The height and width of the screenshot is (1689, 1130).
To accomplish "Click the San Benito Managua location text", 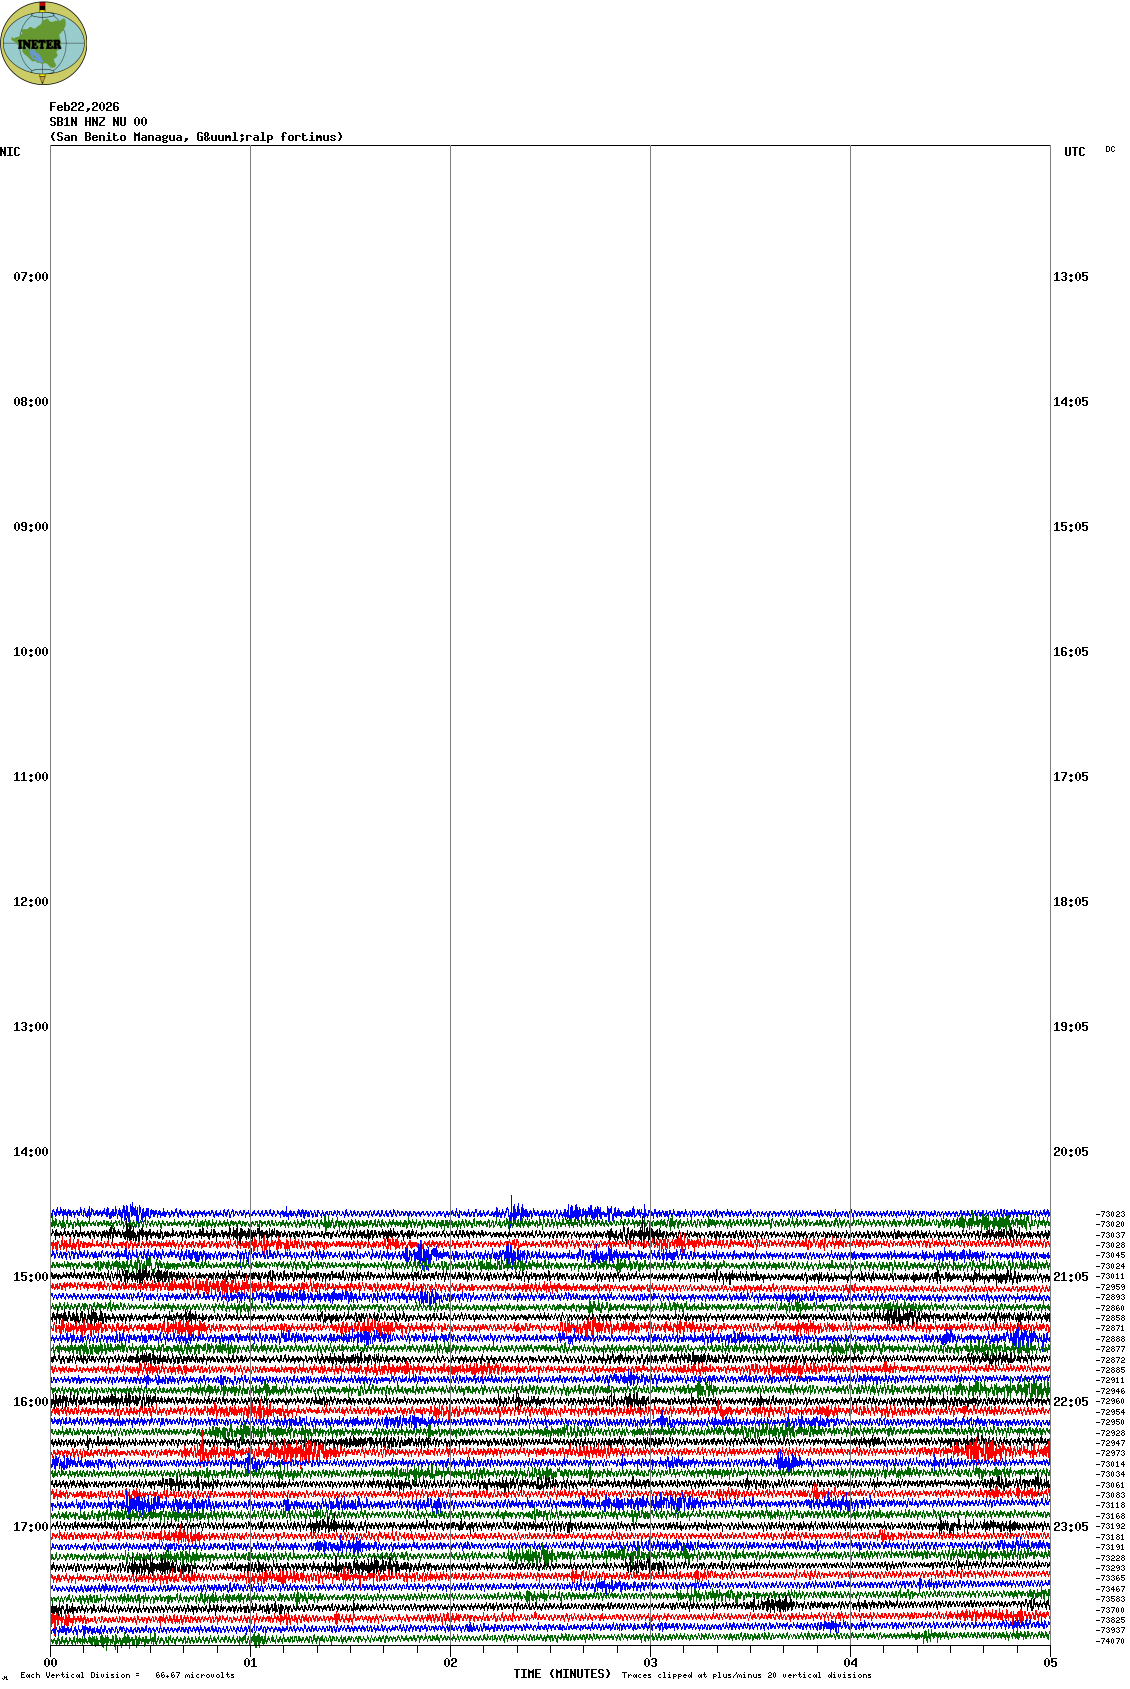I will [x=196, y=137].
